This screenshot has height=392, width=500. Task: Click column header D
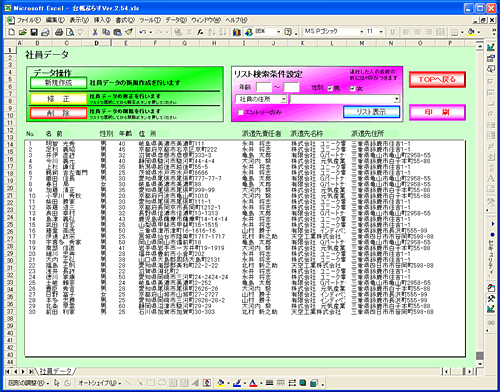pos(96,43)
